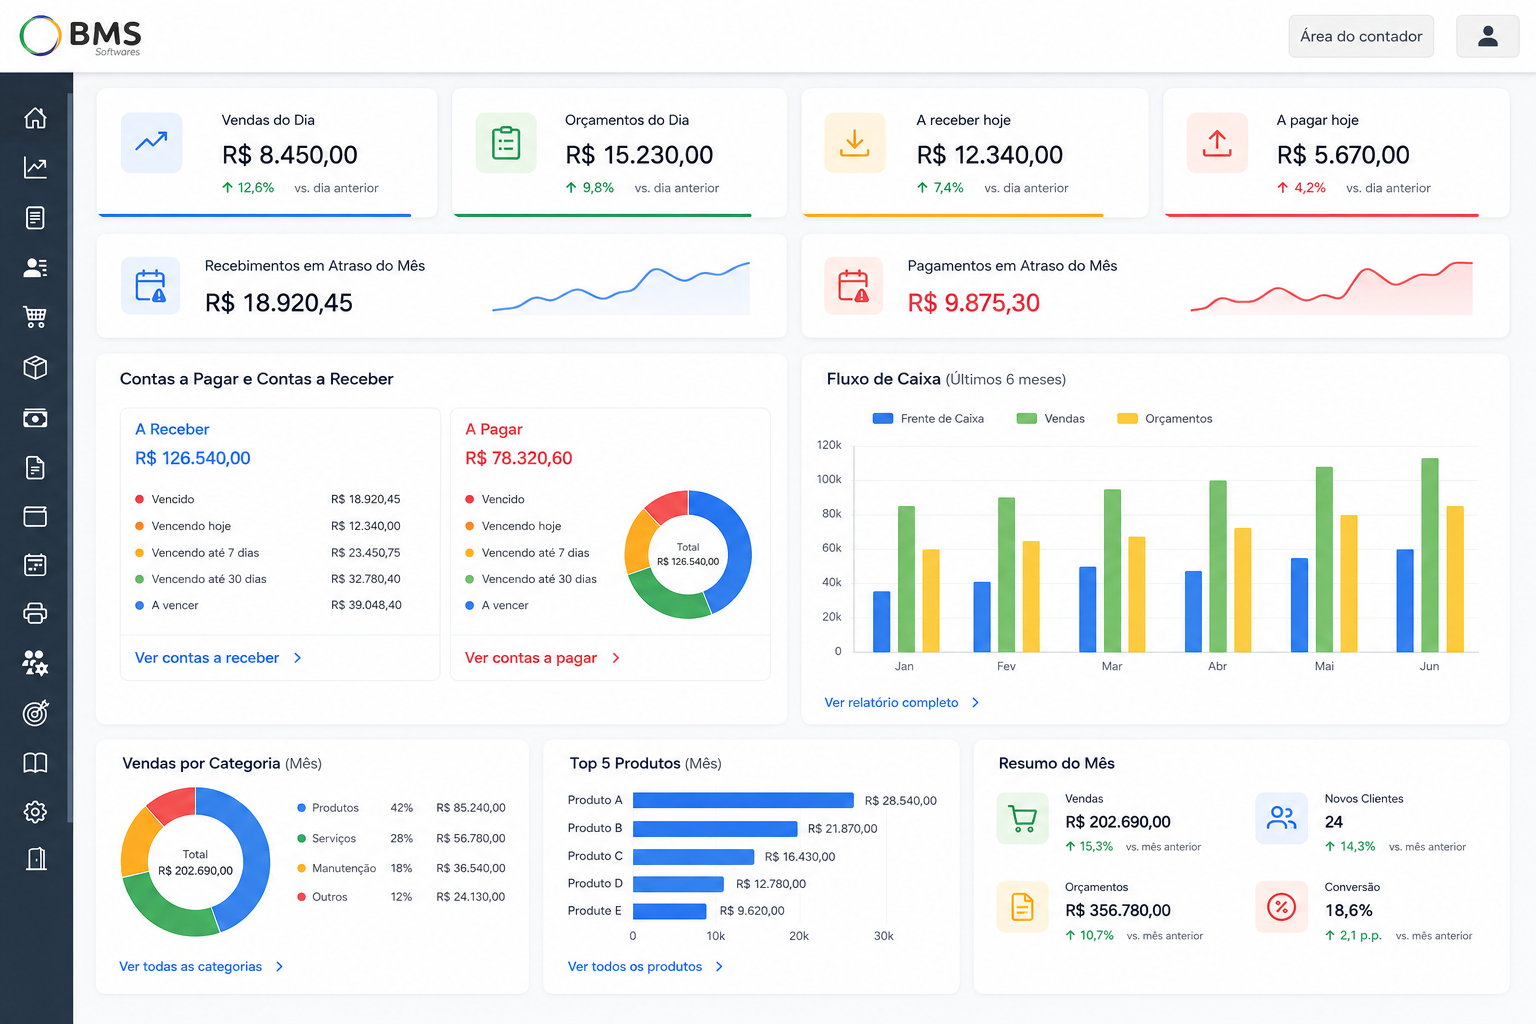Click the Orçamentos do Dia value R$ 15.230,00
1536x1024 pixels.
pos(639,155)
